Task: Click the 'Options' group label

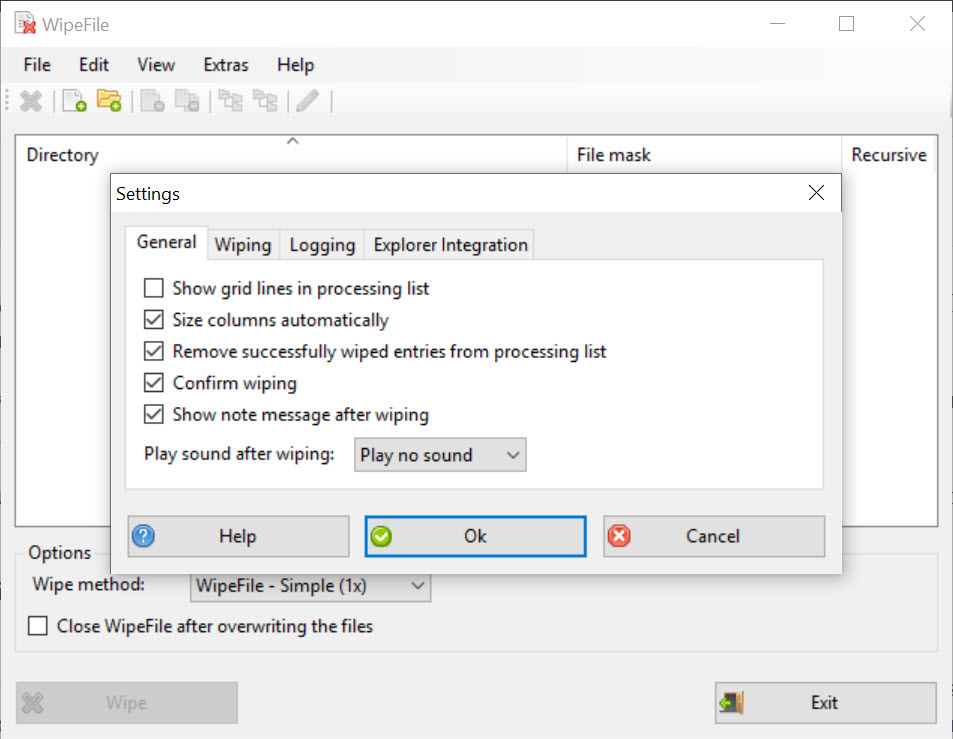Action: [60, 552]
